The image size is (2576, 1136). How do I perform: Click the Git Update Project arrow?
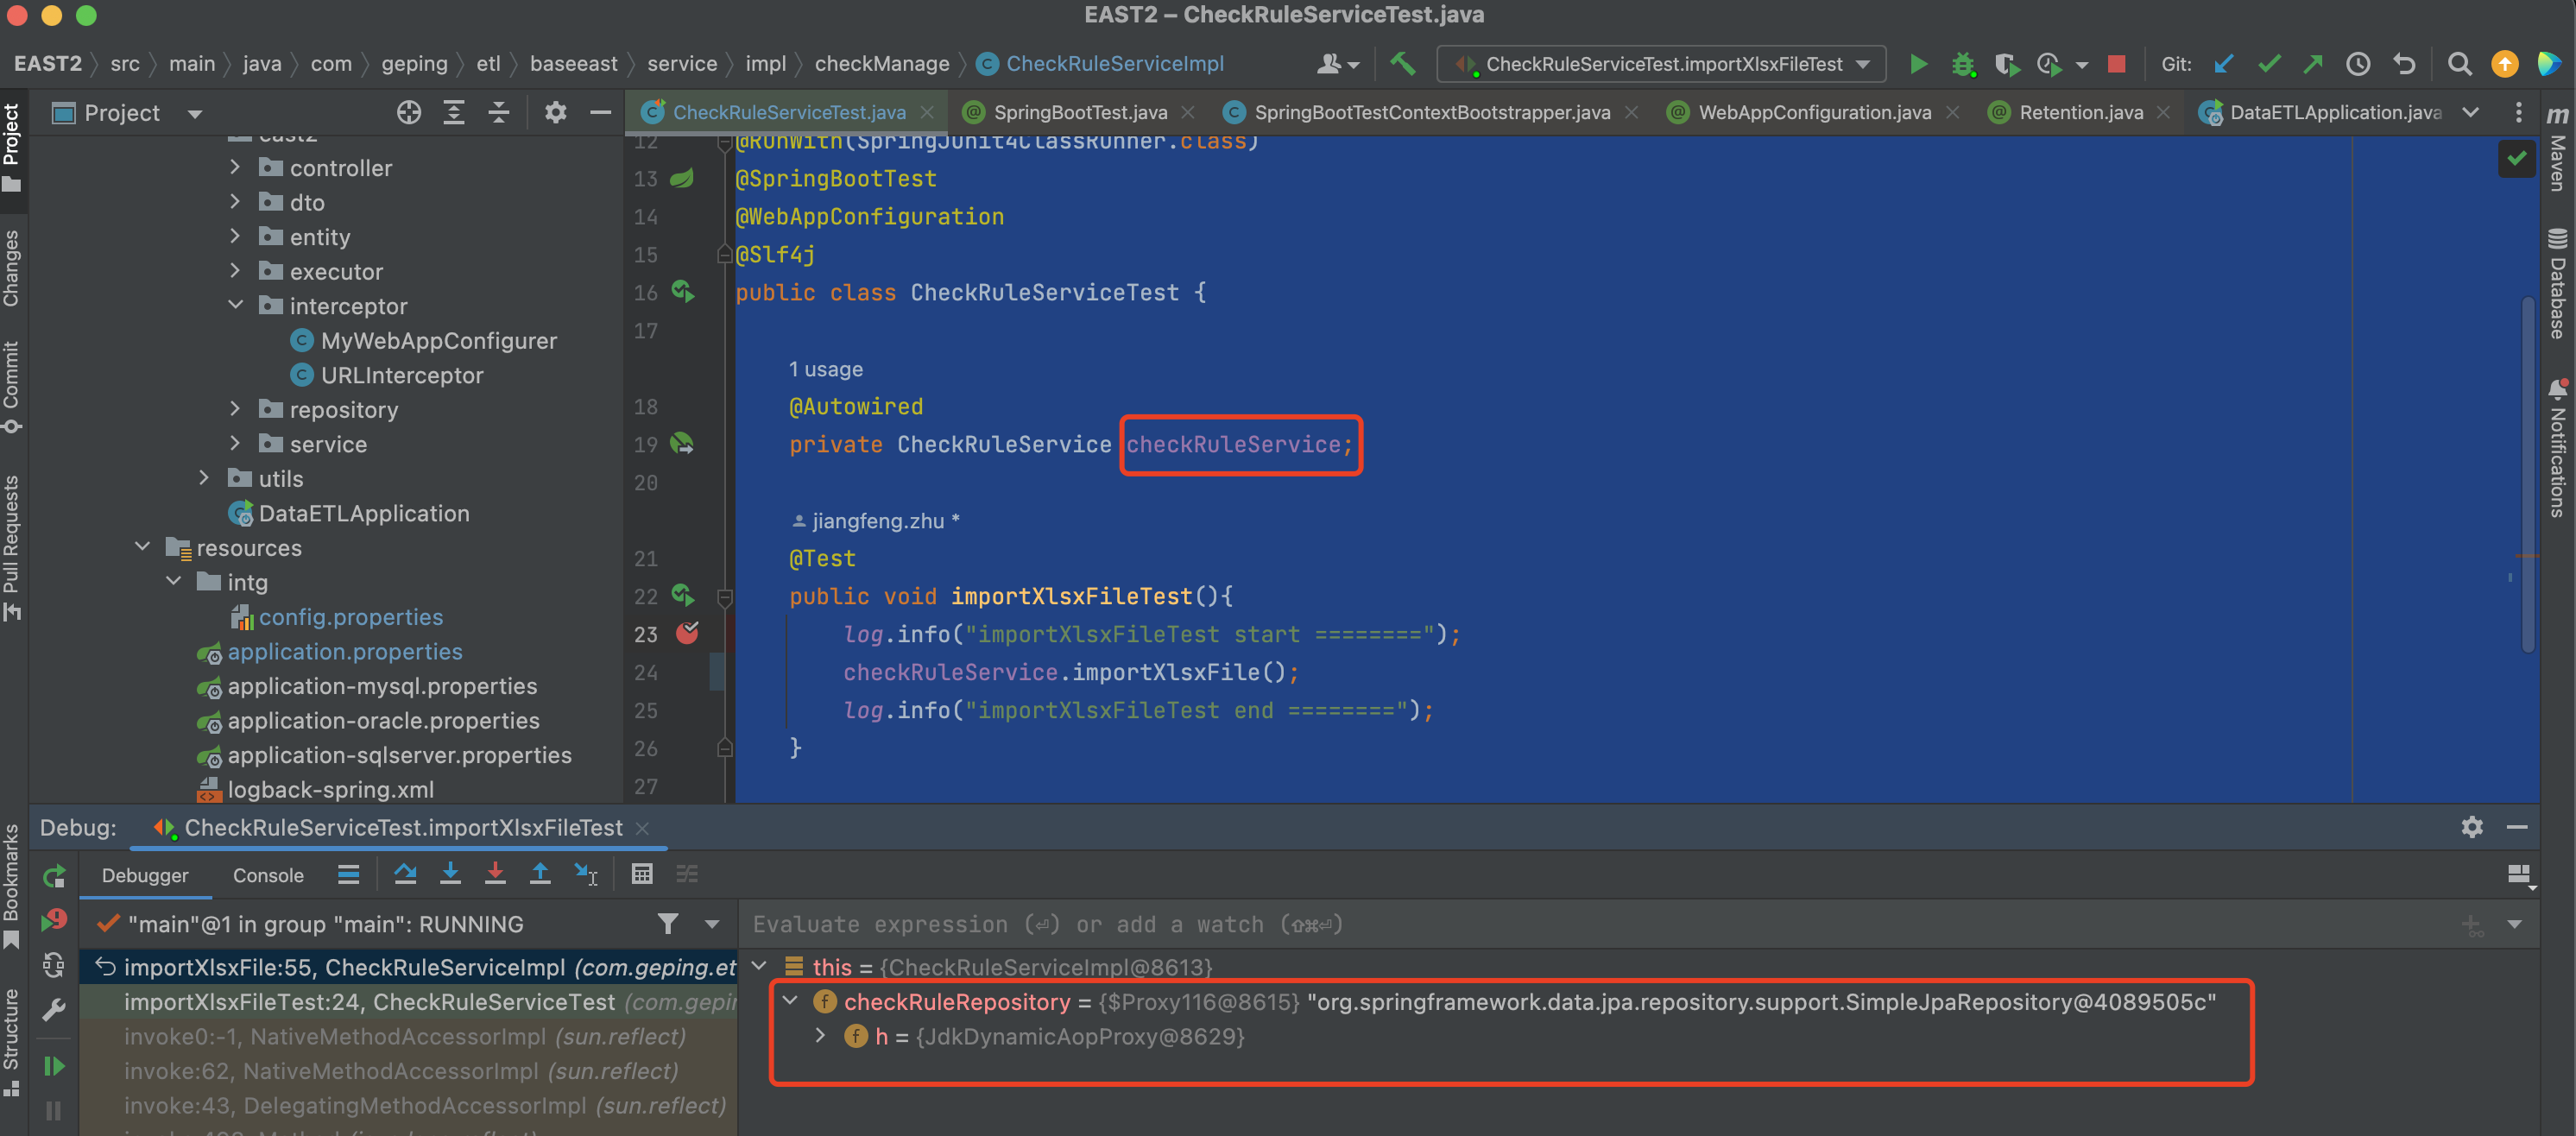point(2223,64)
